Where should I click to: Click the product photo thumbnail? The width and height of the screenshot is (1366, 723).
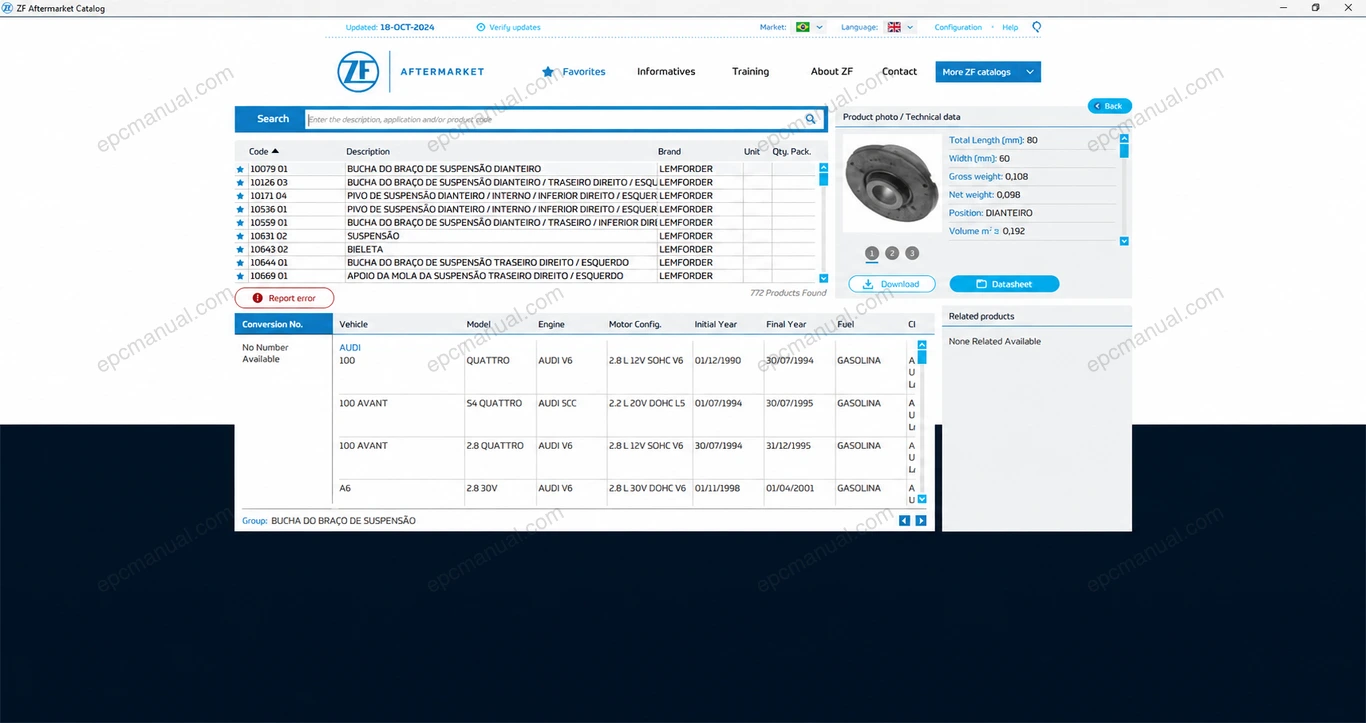[893, 184]
